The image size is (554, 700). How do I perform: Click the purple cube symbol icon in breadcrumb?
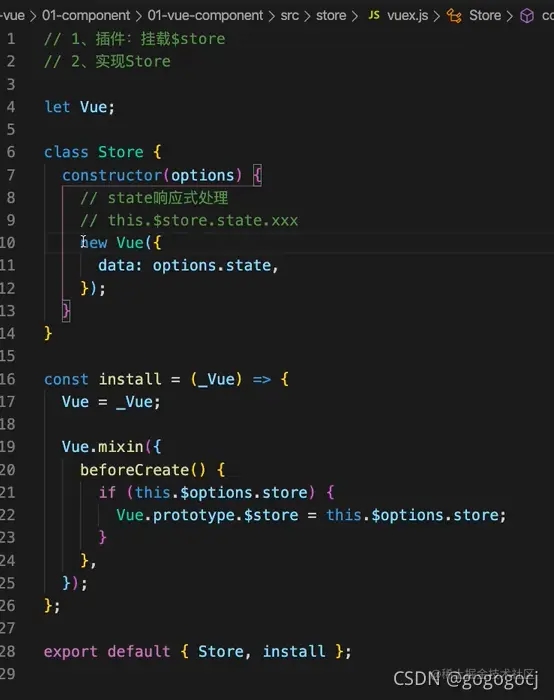[x=527, y=16]
